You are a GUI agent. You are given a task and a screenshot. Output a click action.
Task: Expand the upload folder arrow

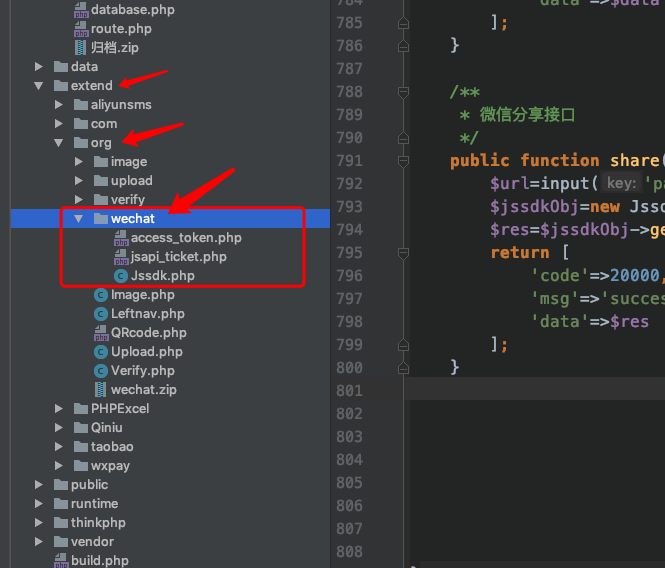click(x=78, y=181)
